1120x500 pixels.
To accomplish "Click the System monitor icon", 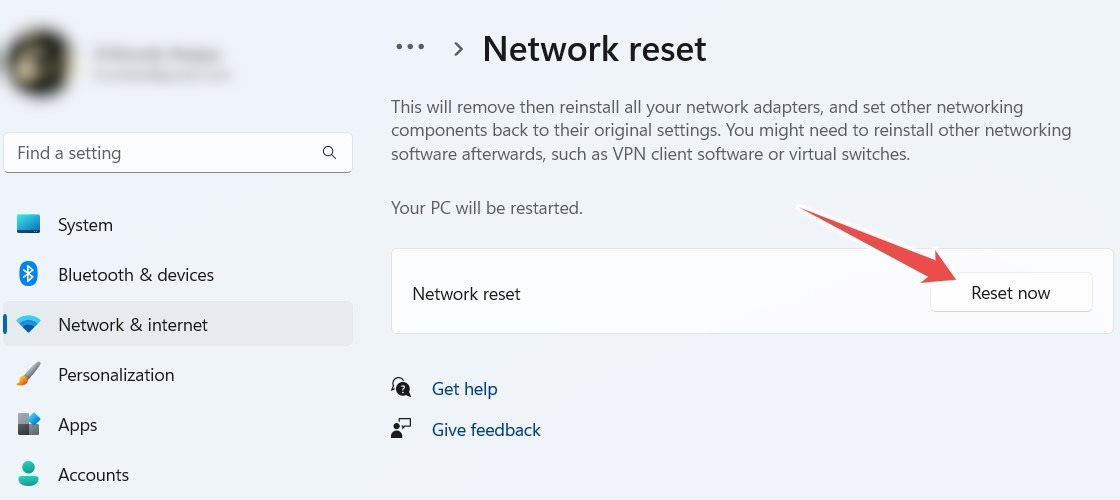I will 29,224.
